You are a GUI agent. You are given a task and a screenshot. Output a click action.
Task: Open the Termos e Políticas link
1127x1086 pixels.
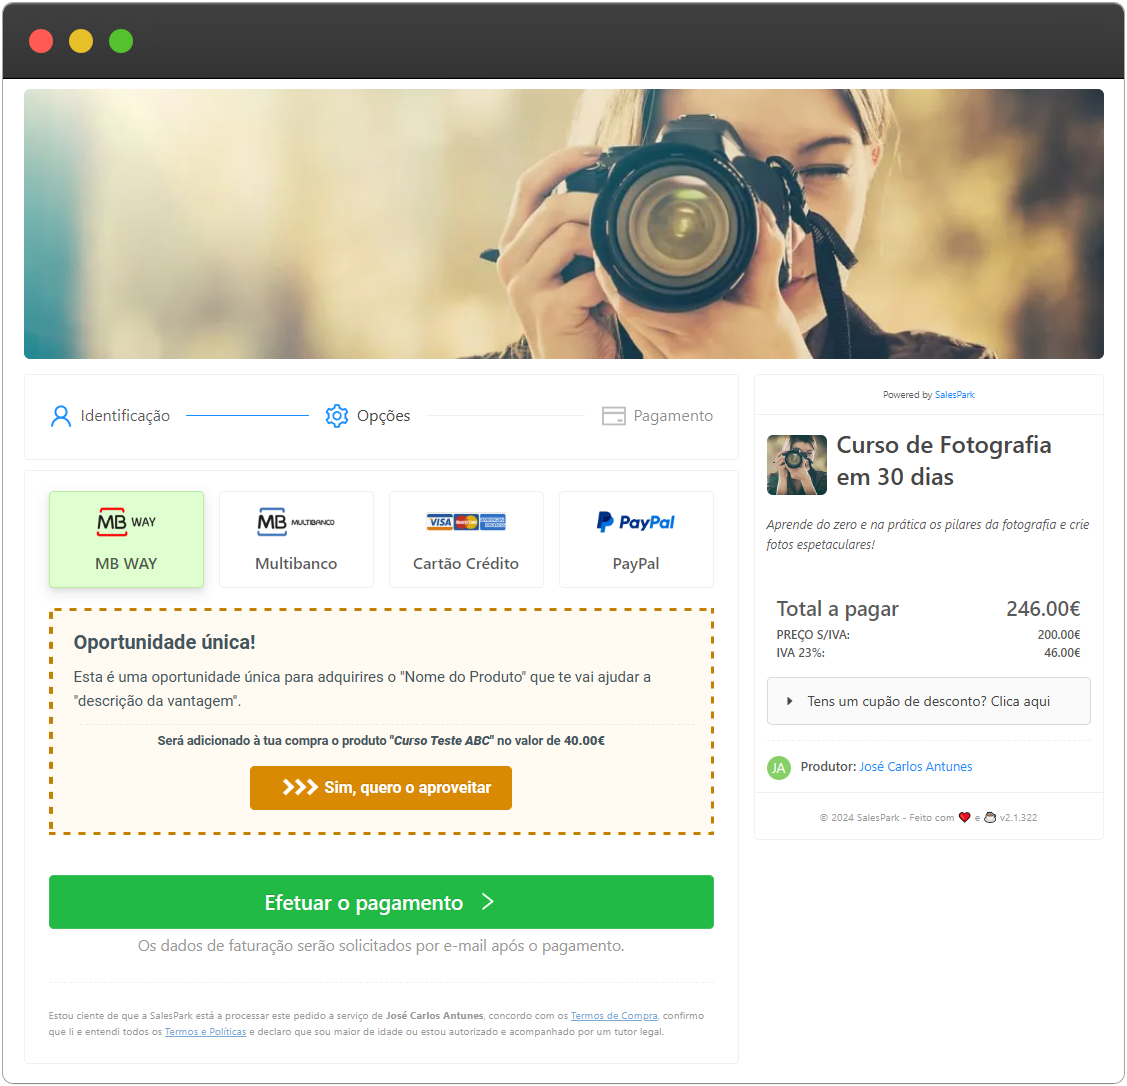tap(205, 1032)
